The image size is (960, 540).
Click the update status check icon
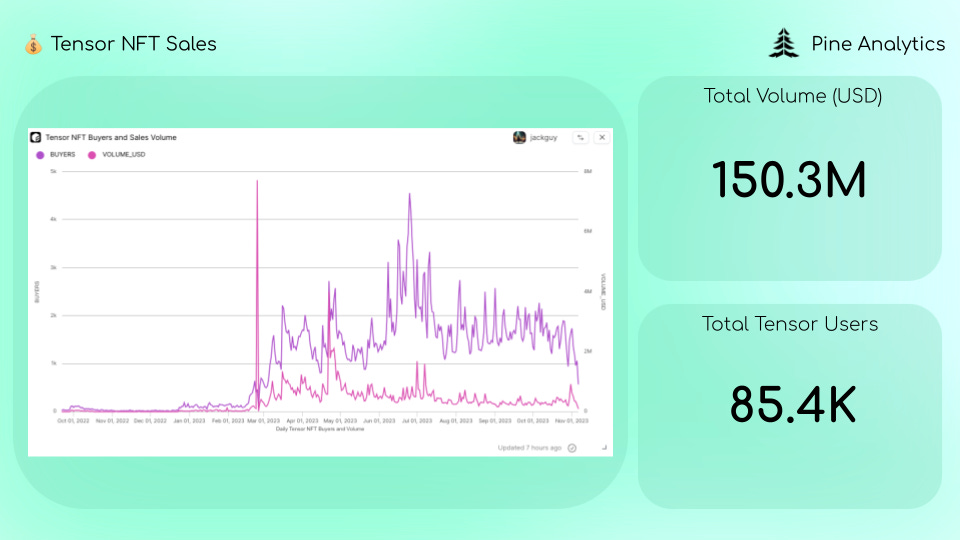coord(572,448)
